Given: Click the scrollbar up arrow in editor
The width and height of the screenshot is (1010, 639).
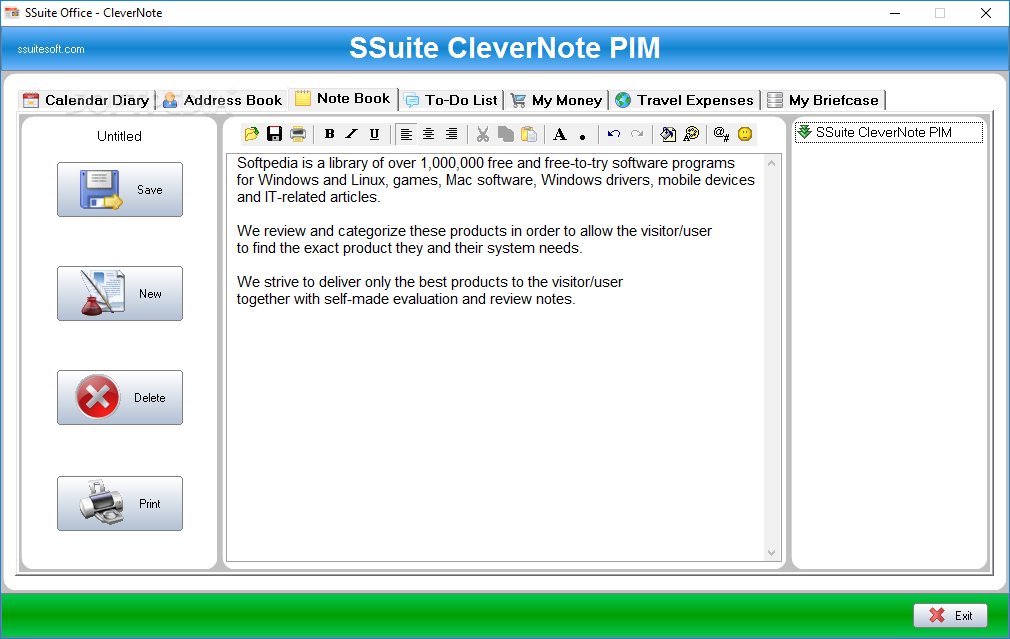Looking at the screenshot, I should [772, 164].
